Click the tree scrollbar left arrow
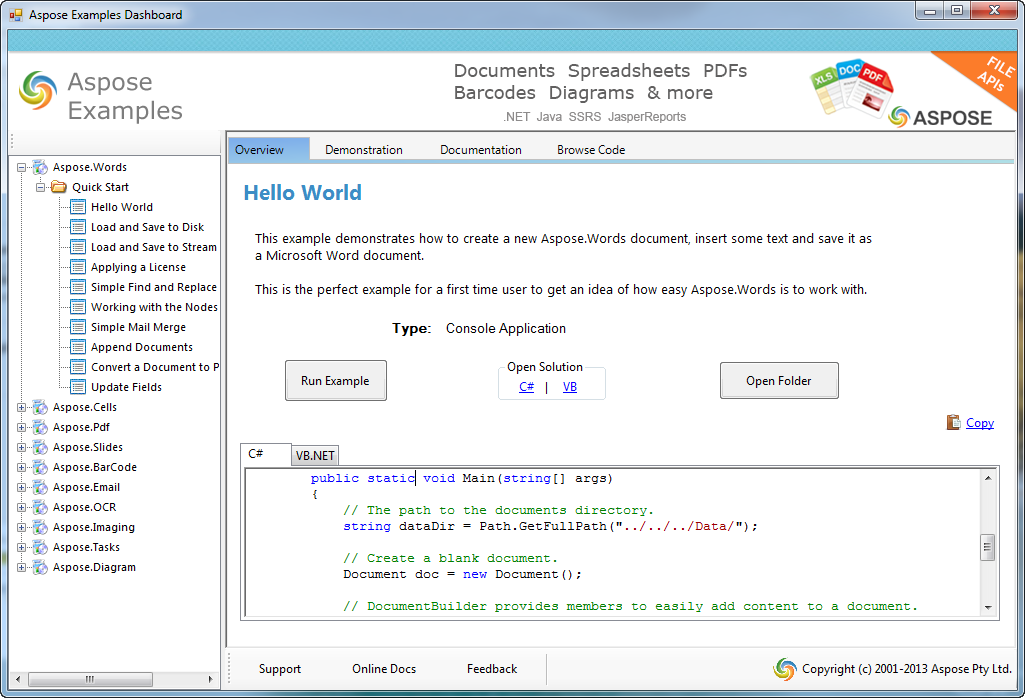Image resolution: width=1025 pixels, height=698 pixels. pyautogui.click(x=18, y=680)
